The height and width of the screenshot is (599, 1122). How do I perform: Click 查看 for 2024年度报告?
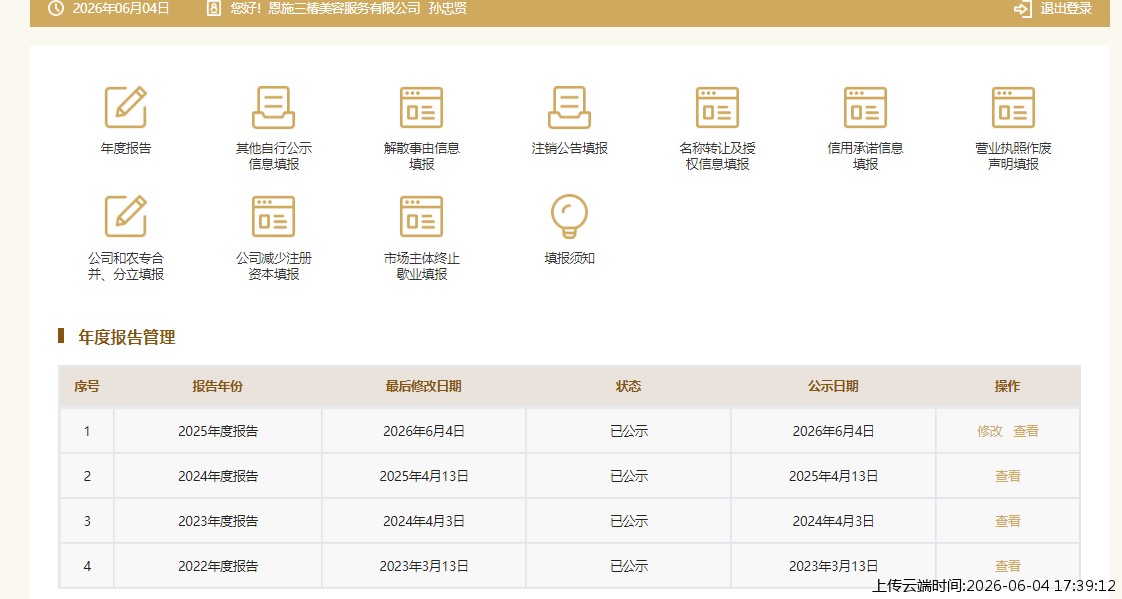pos(1008,476)
